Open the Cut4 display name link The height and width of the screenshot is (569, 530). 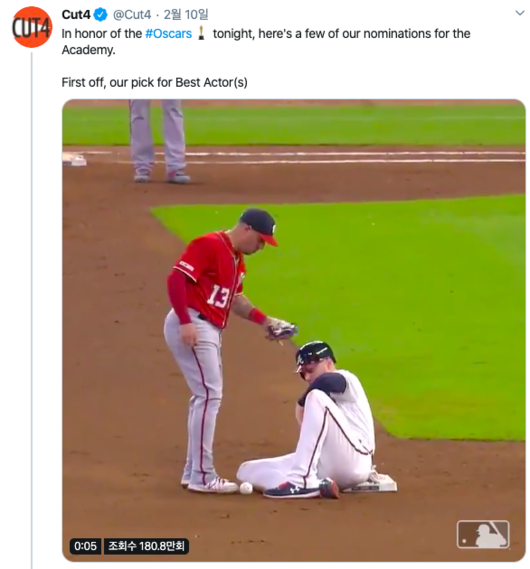pos(76,15)
